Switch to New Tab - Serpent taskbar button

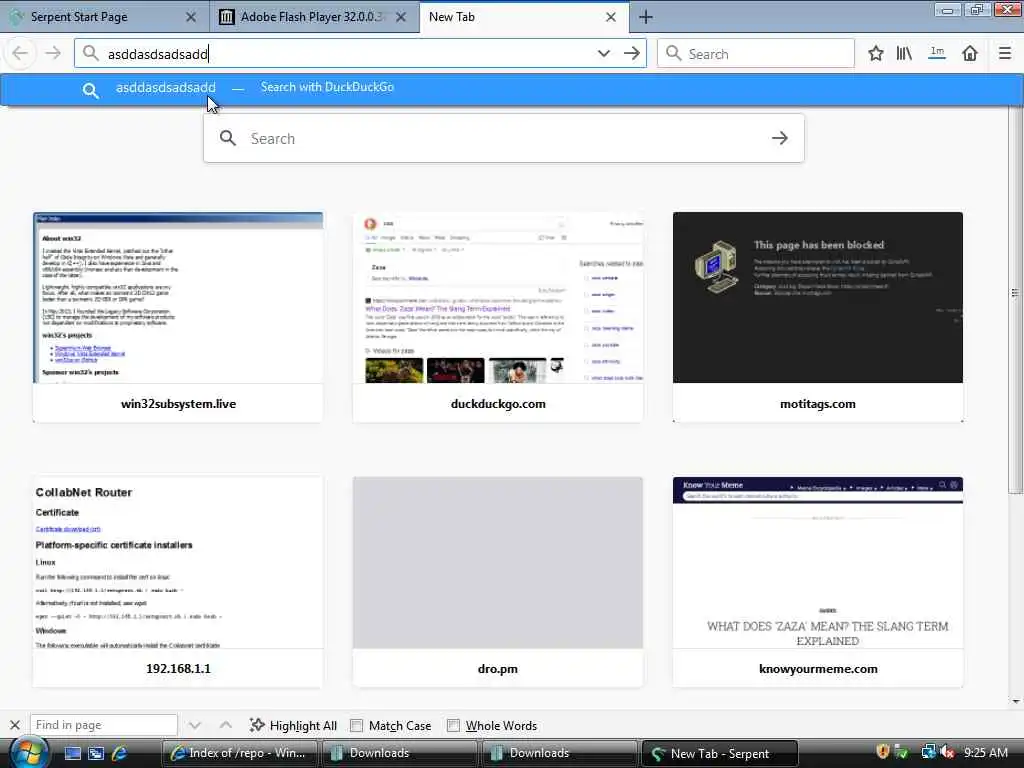(720, 753)
